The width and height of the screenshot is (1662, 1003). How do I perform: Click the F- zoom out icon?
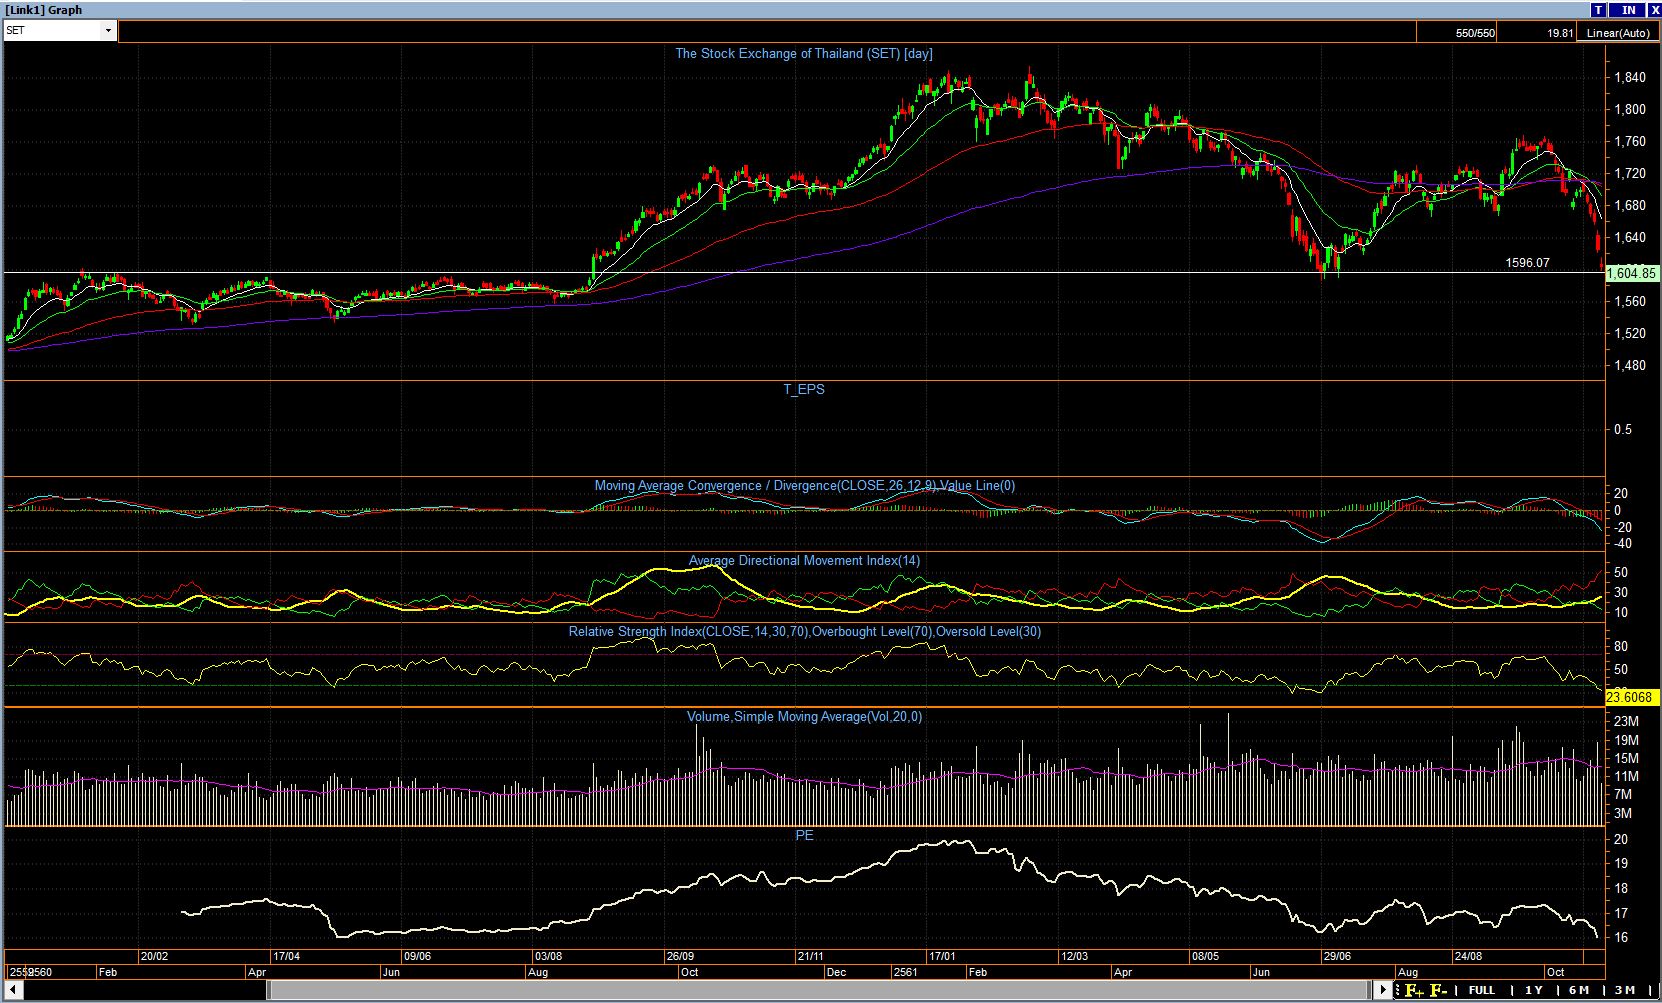1439,990
